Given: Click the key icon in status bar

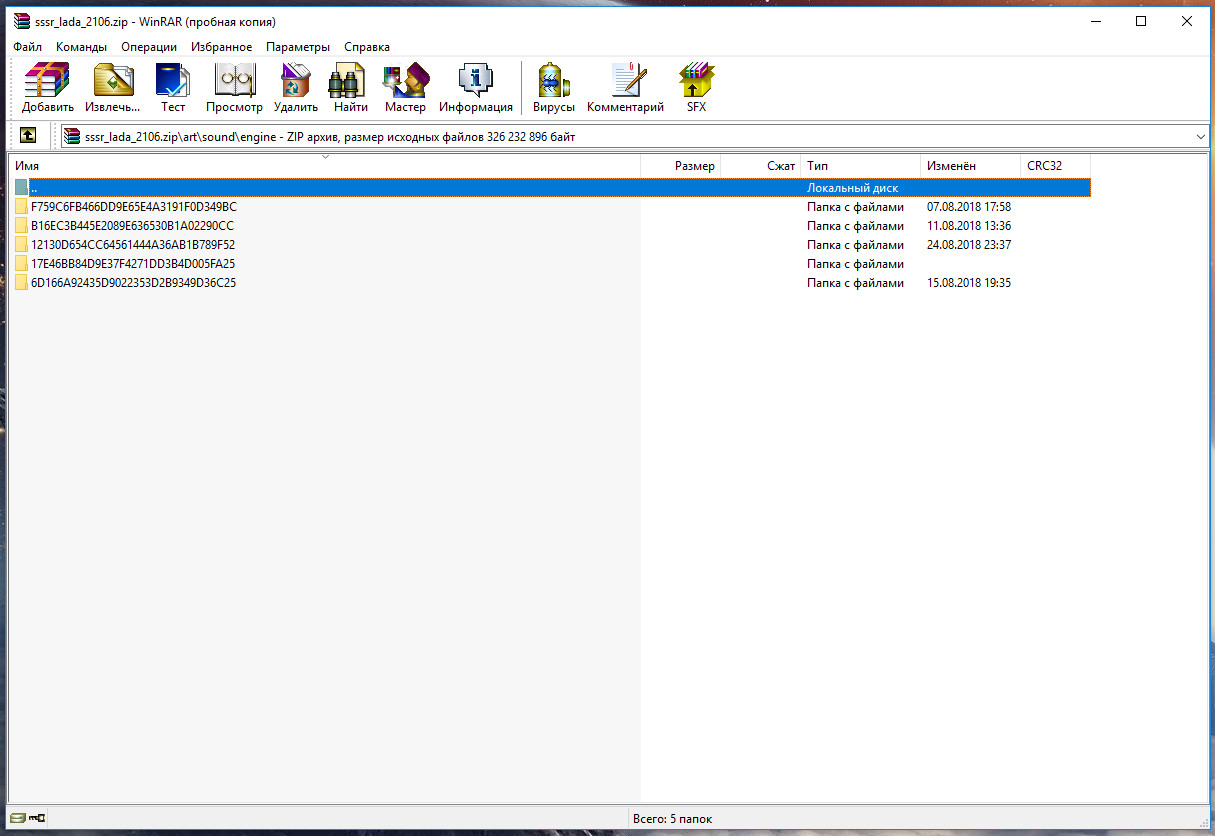Looking at the screenshot, I should point(38,819).
